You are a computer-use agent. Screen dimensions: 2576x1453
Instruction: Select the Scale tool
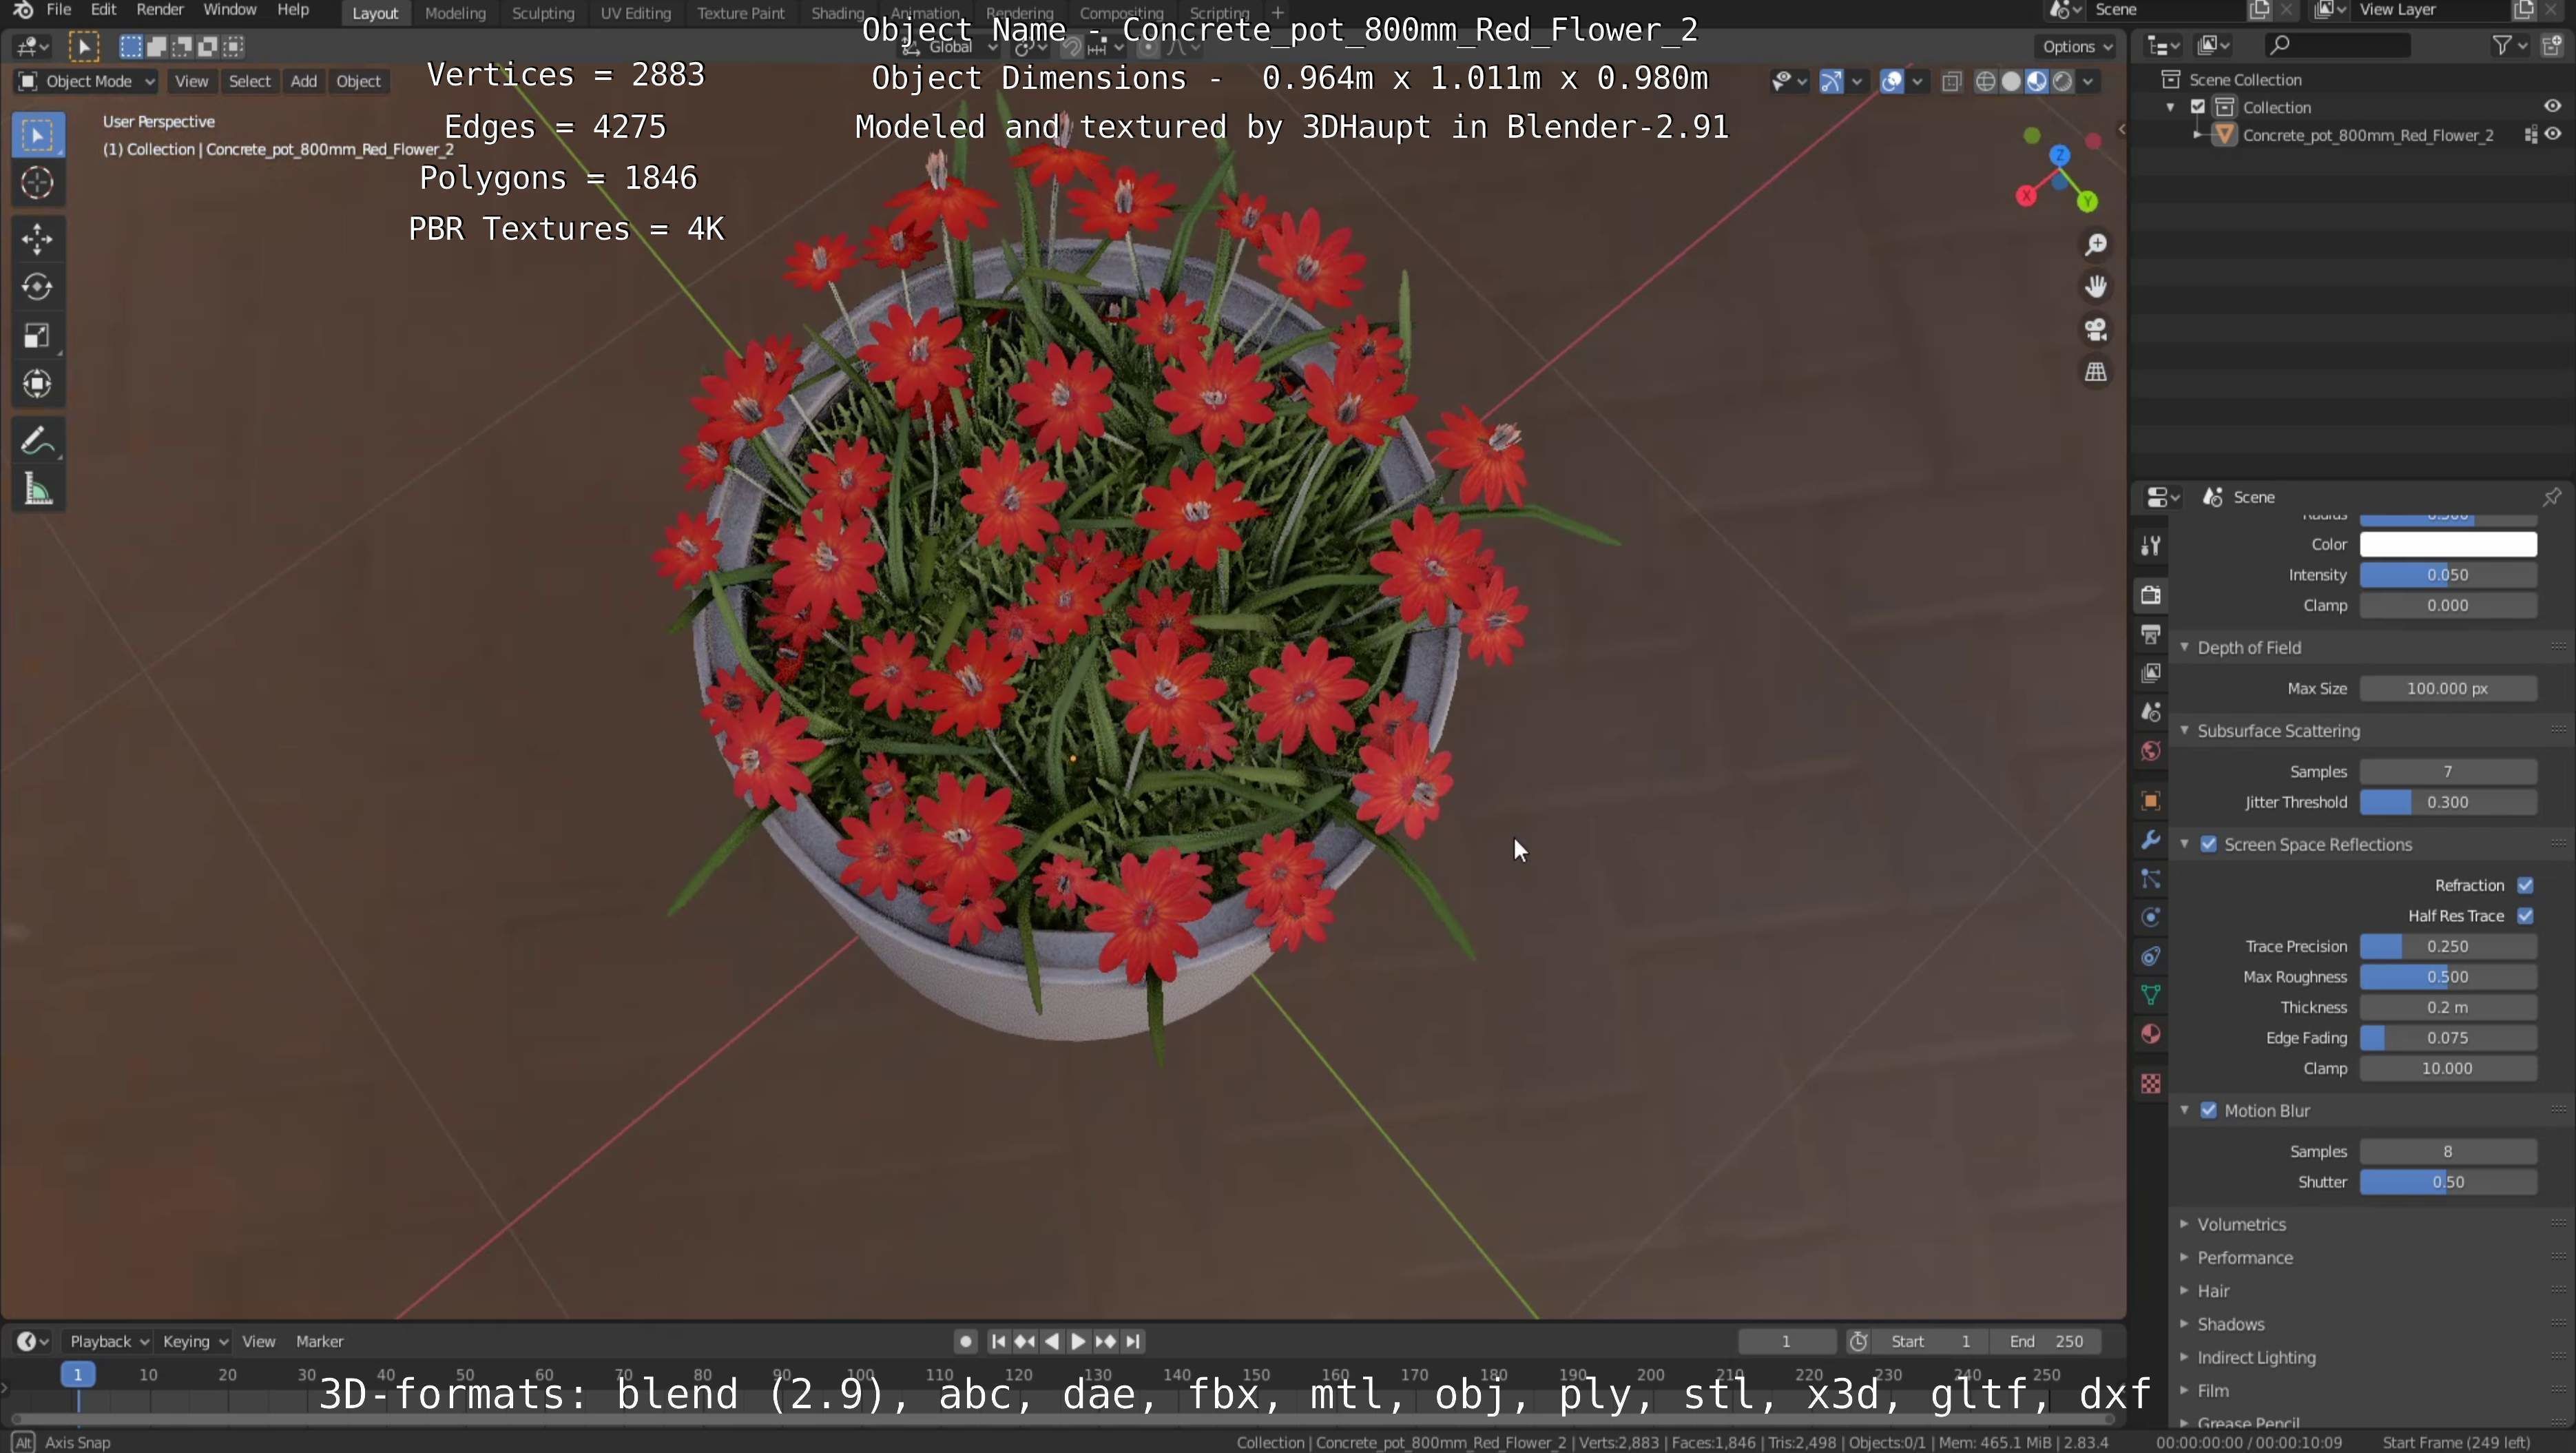click(x=38, y=336)
